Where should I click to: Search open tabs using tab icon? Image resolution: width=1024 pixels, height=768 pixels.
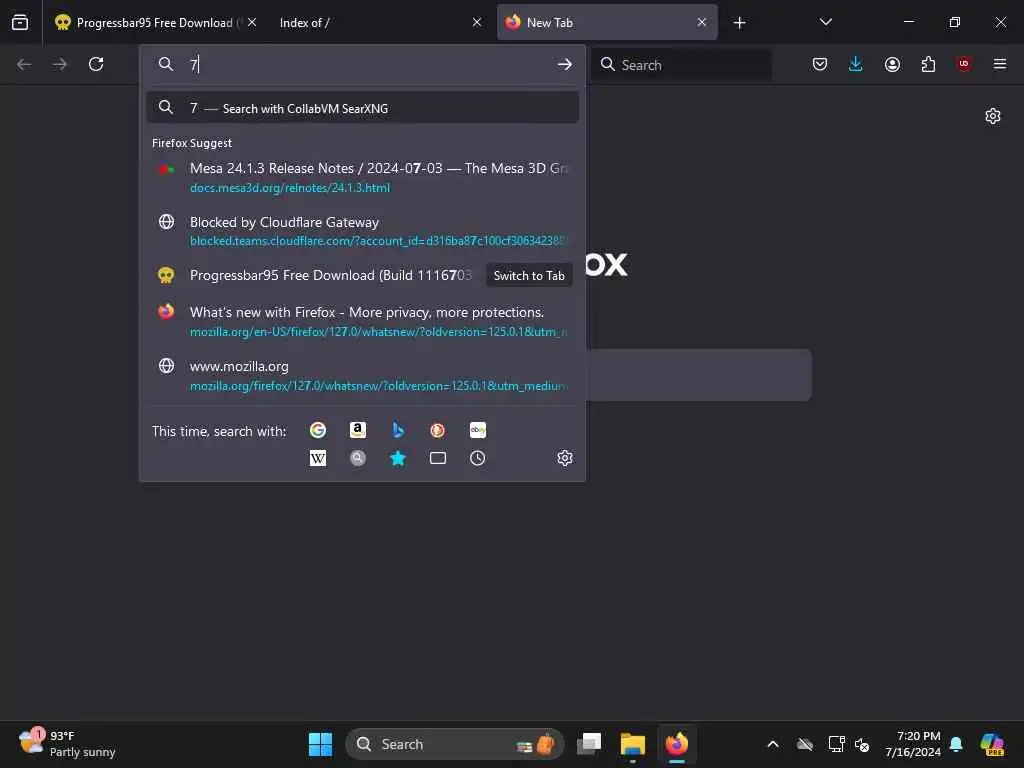coord(438,458)
